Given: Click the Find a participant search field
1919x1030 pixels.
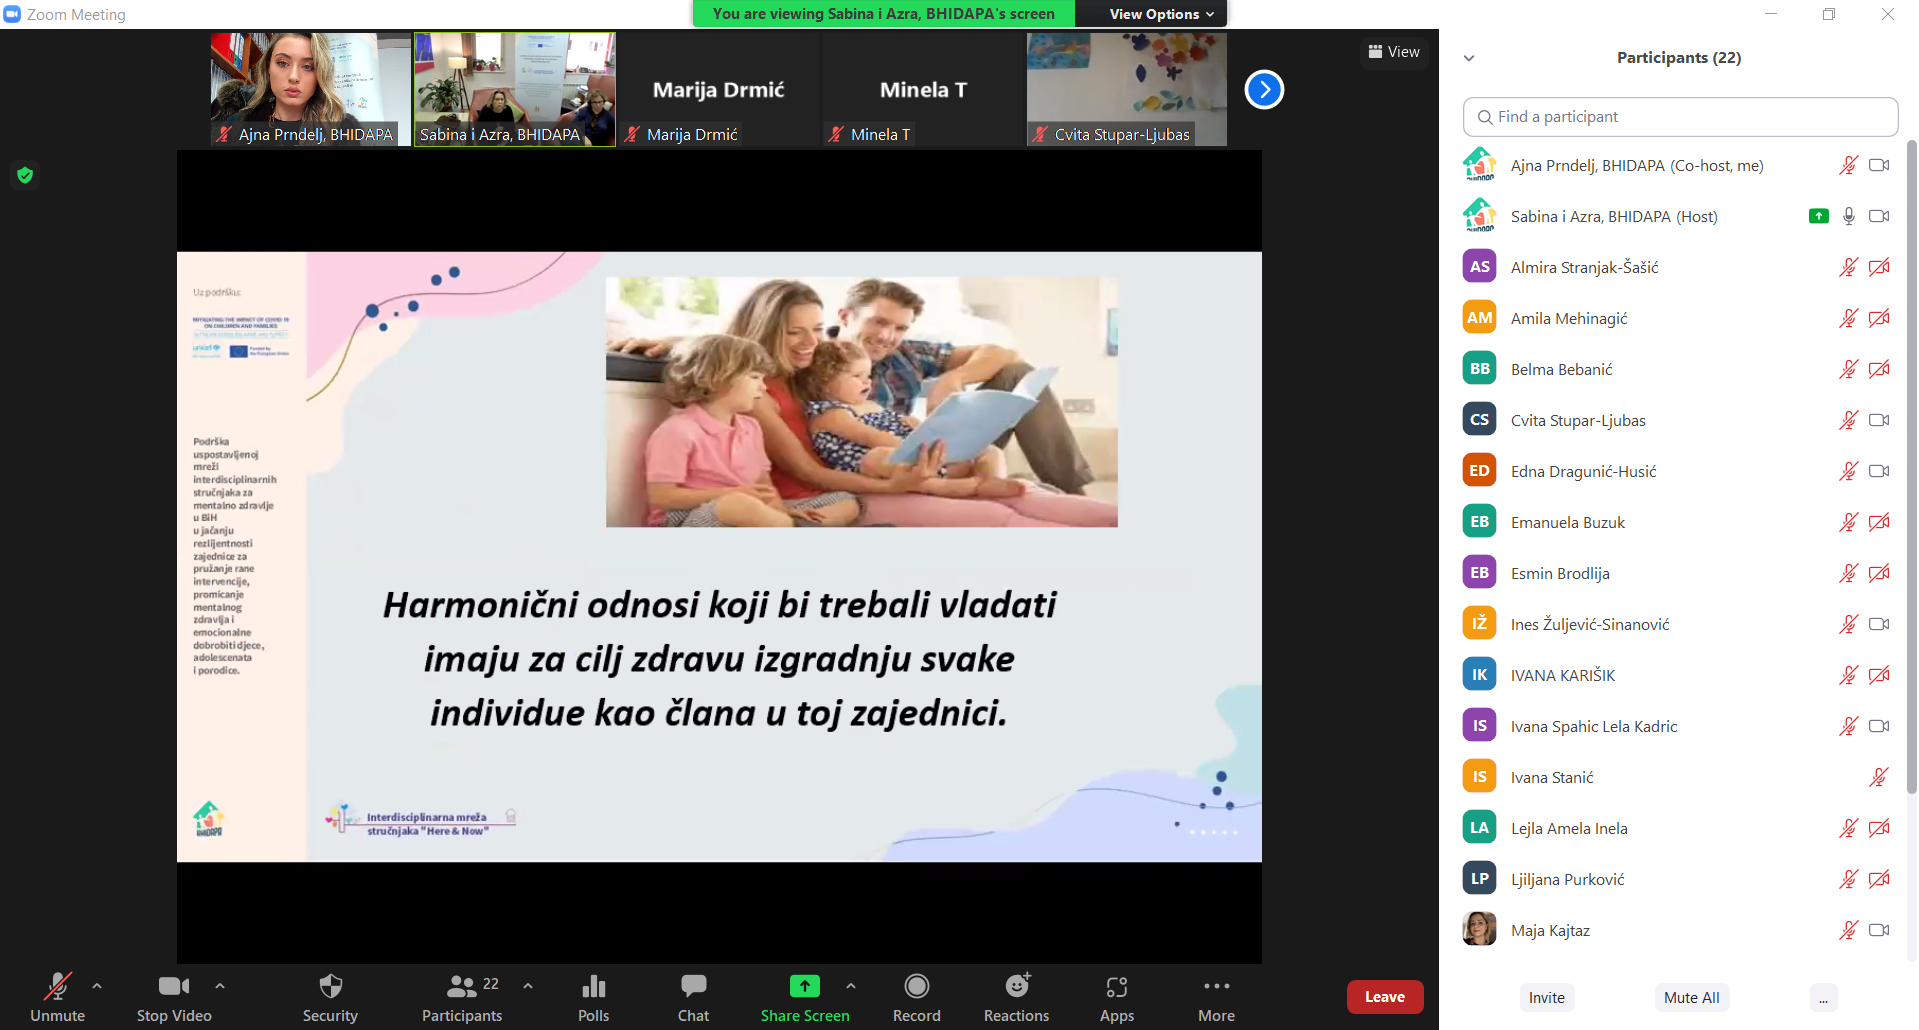Looking at the screenshot, I should point(1680,117).
